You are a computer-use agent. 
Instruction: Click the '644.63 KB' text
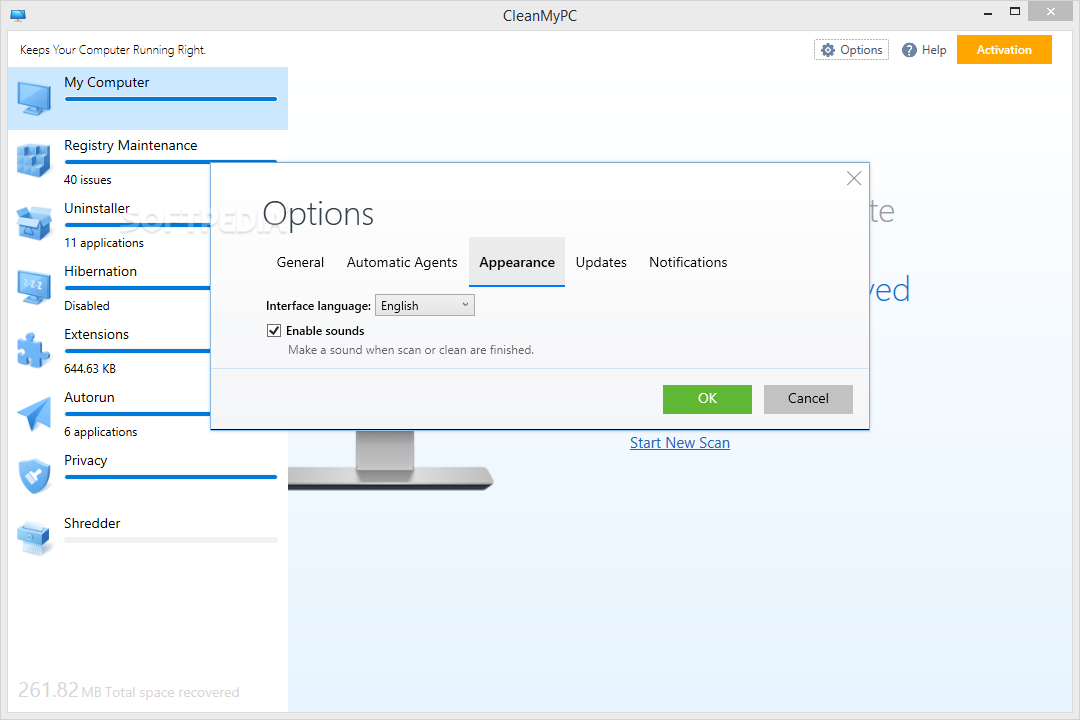(90, 369)
